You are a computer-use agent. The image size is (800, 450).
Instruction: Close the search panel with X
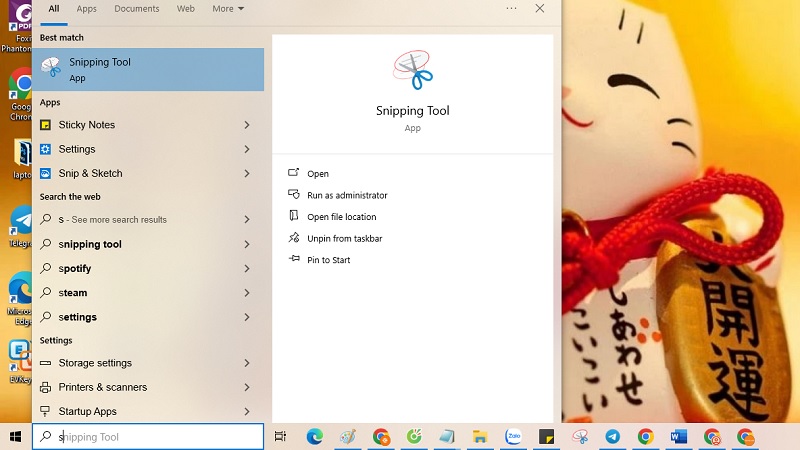click(x=540, y=8)
